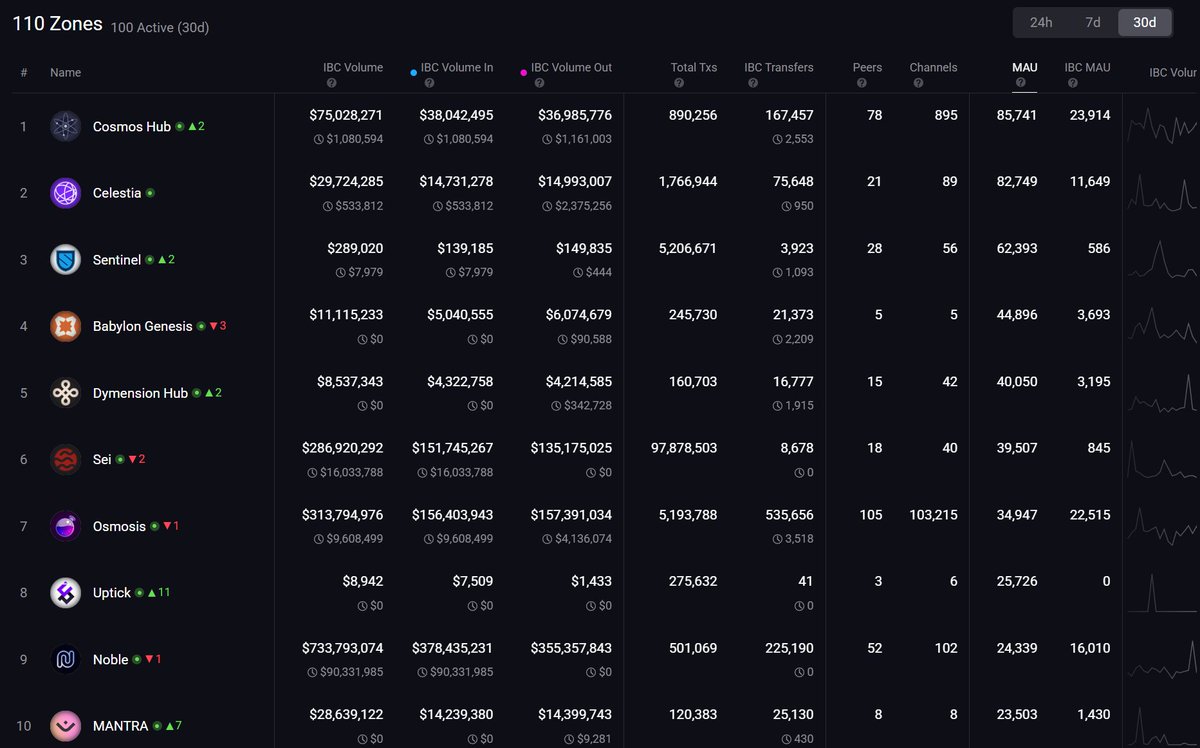Sort table by Total Txs column
Screen dimensions: 1200x748
coord(694,67)
